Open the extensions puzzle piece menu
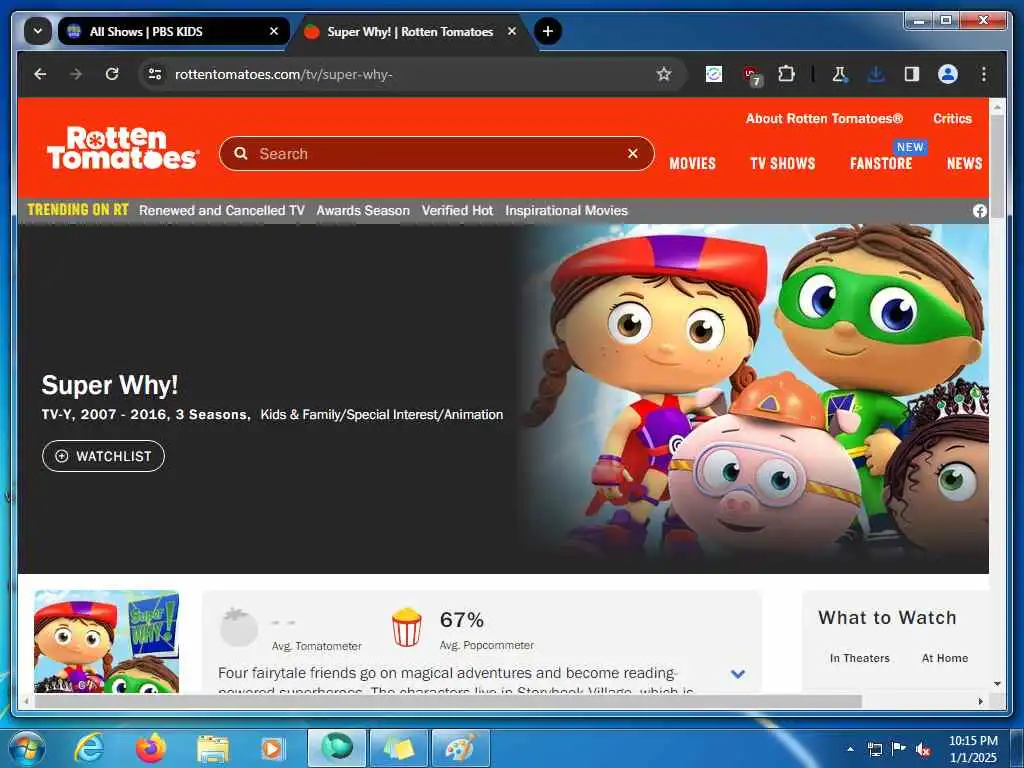 click(786, 74)
